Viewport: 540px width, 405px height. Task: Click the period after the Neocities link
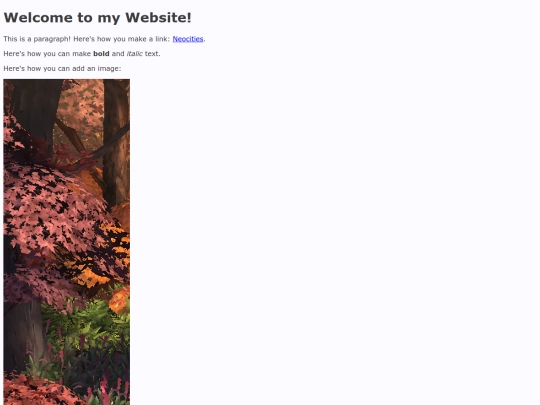coord(204,39)
